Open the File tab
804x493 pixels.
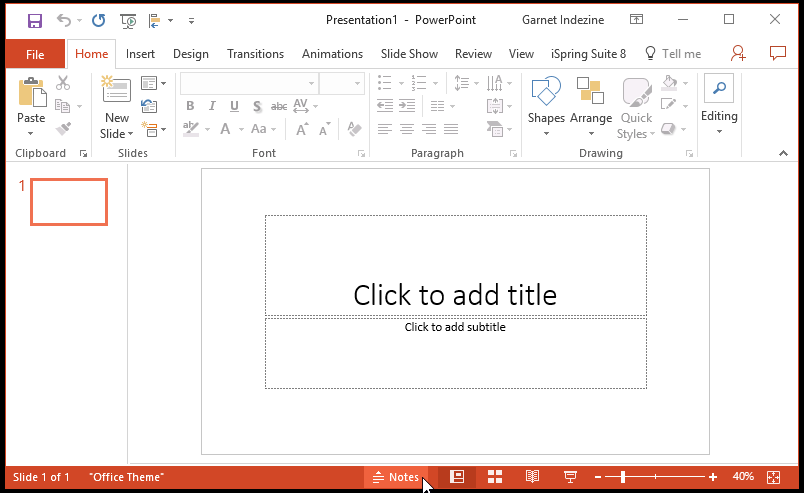35,54
